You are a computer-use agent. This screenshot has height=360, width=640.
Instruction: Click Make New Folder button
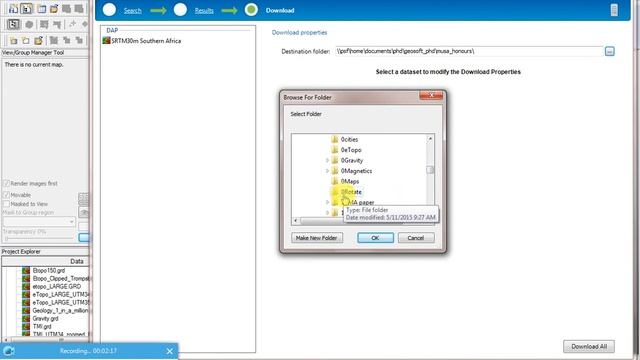click(x=317, y=238)
